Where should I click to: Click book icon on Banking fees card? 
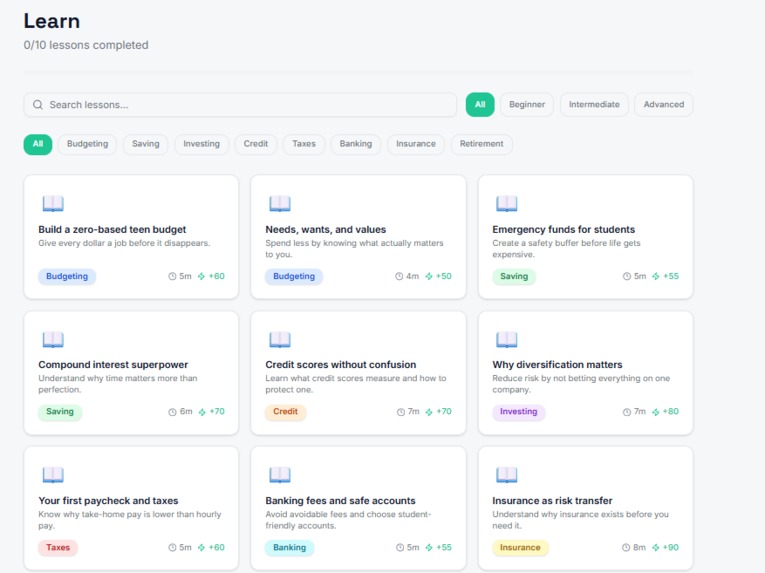280,474
